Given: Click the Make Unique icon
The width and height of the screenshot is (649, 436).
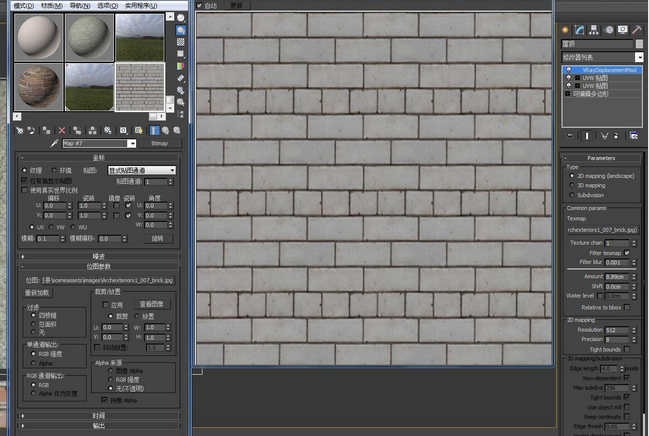Looking at the screenshot, I should [92, 131].
